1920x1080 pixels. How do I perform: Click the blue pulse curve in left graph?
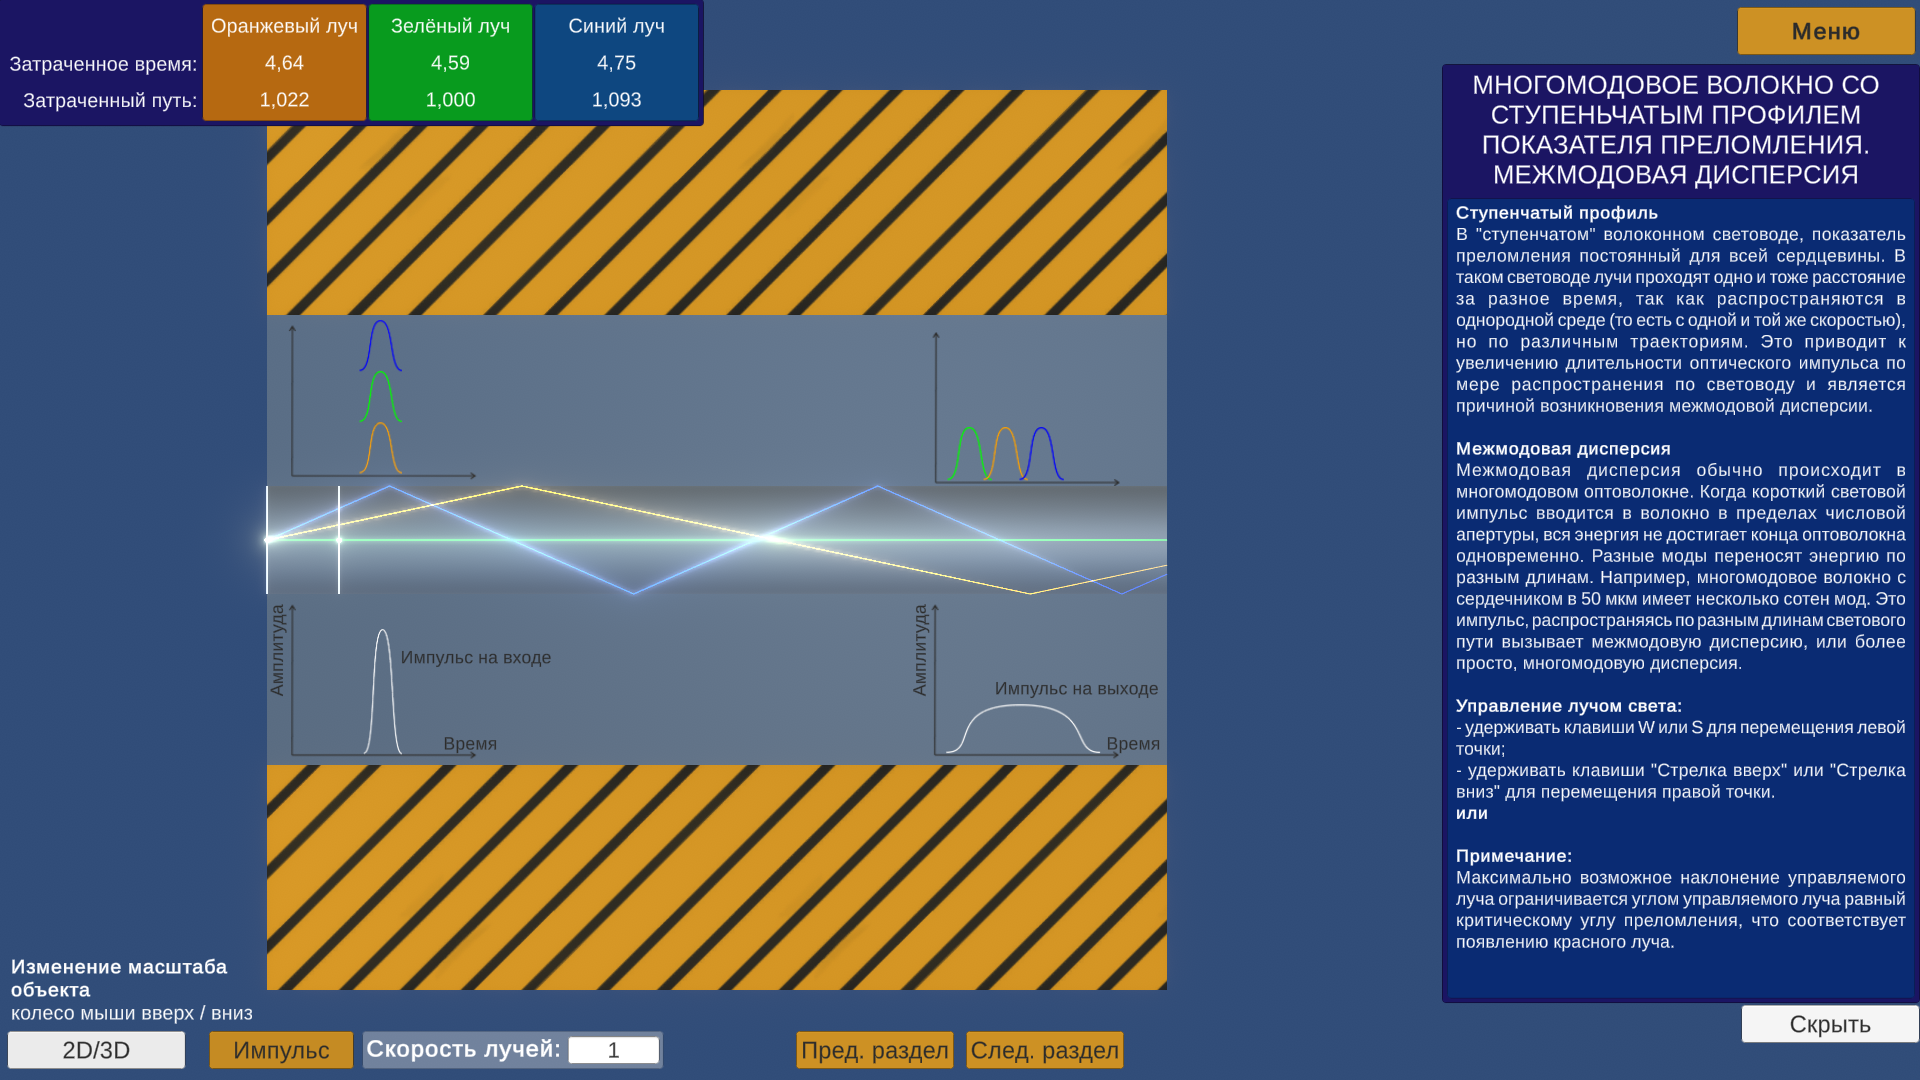click(x=381, y=323)
